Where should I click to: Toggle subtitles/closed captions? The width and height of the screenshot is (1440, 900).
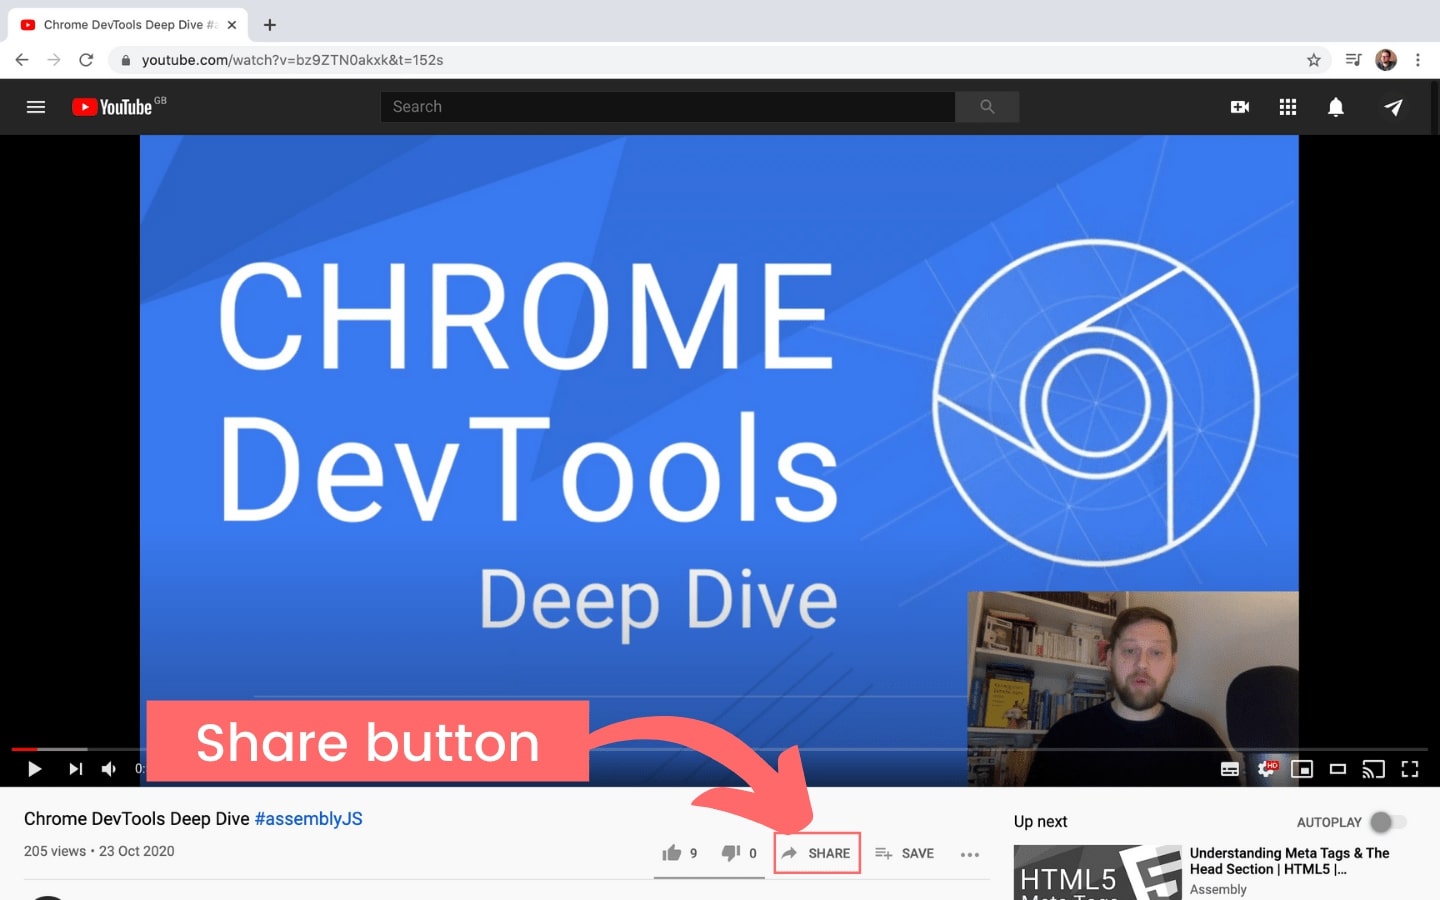tap(1230, 769)
